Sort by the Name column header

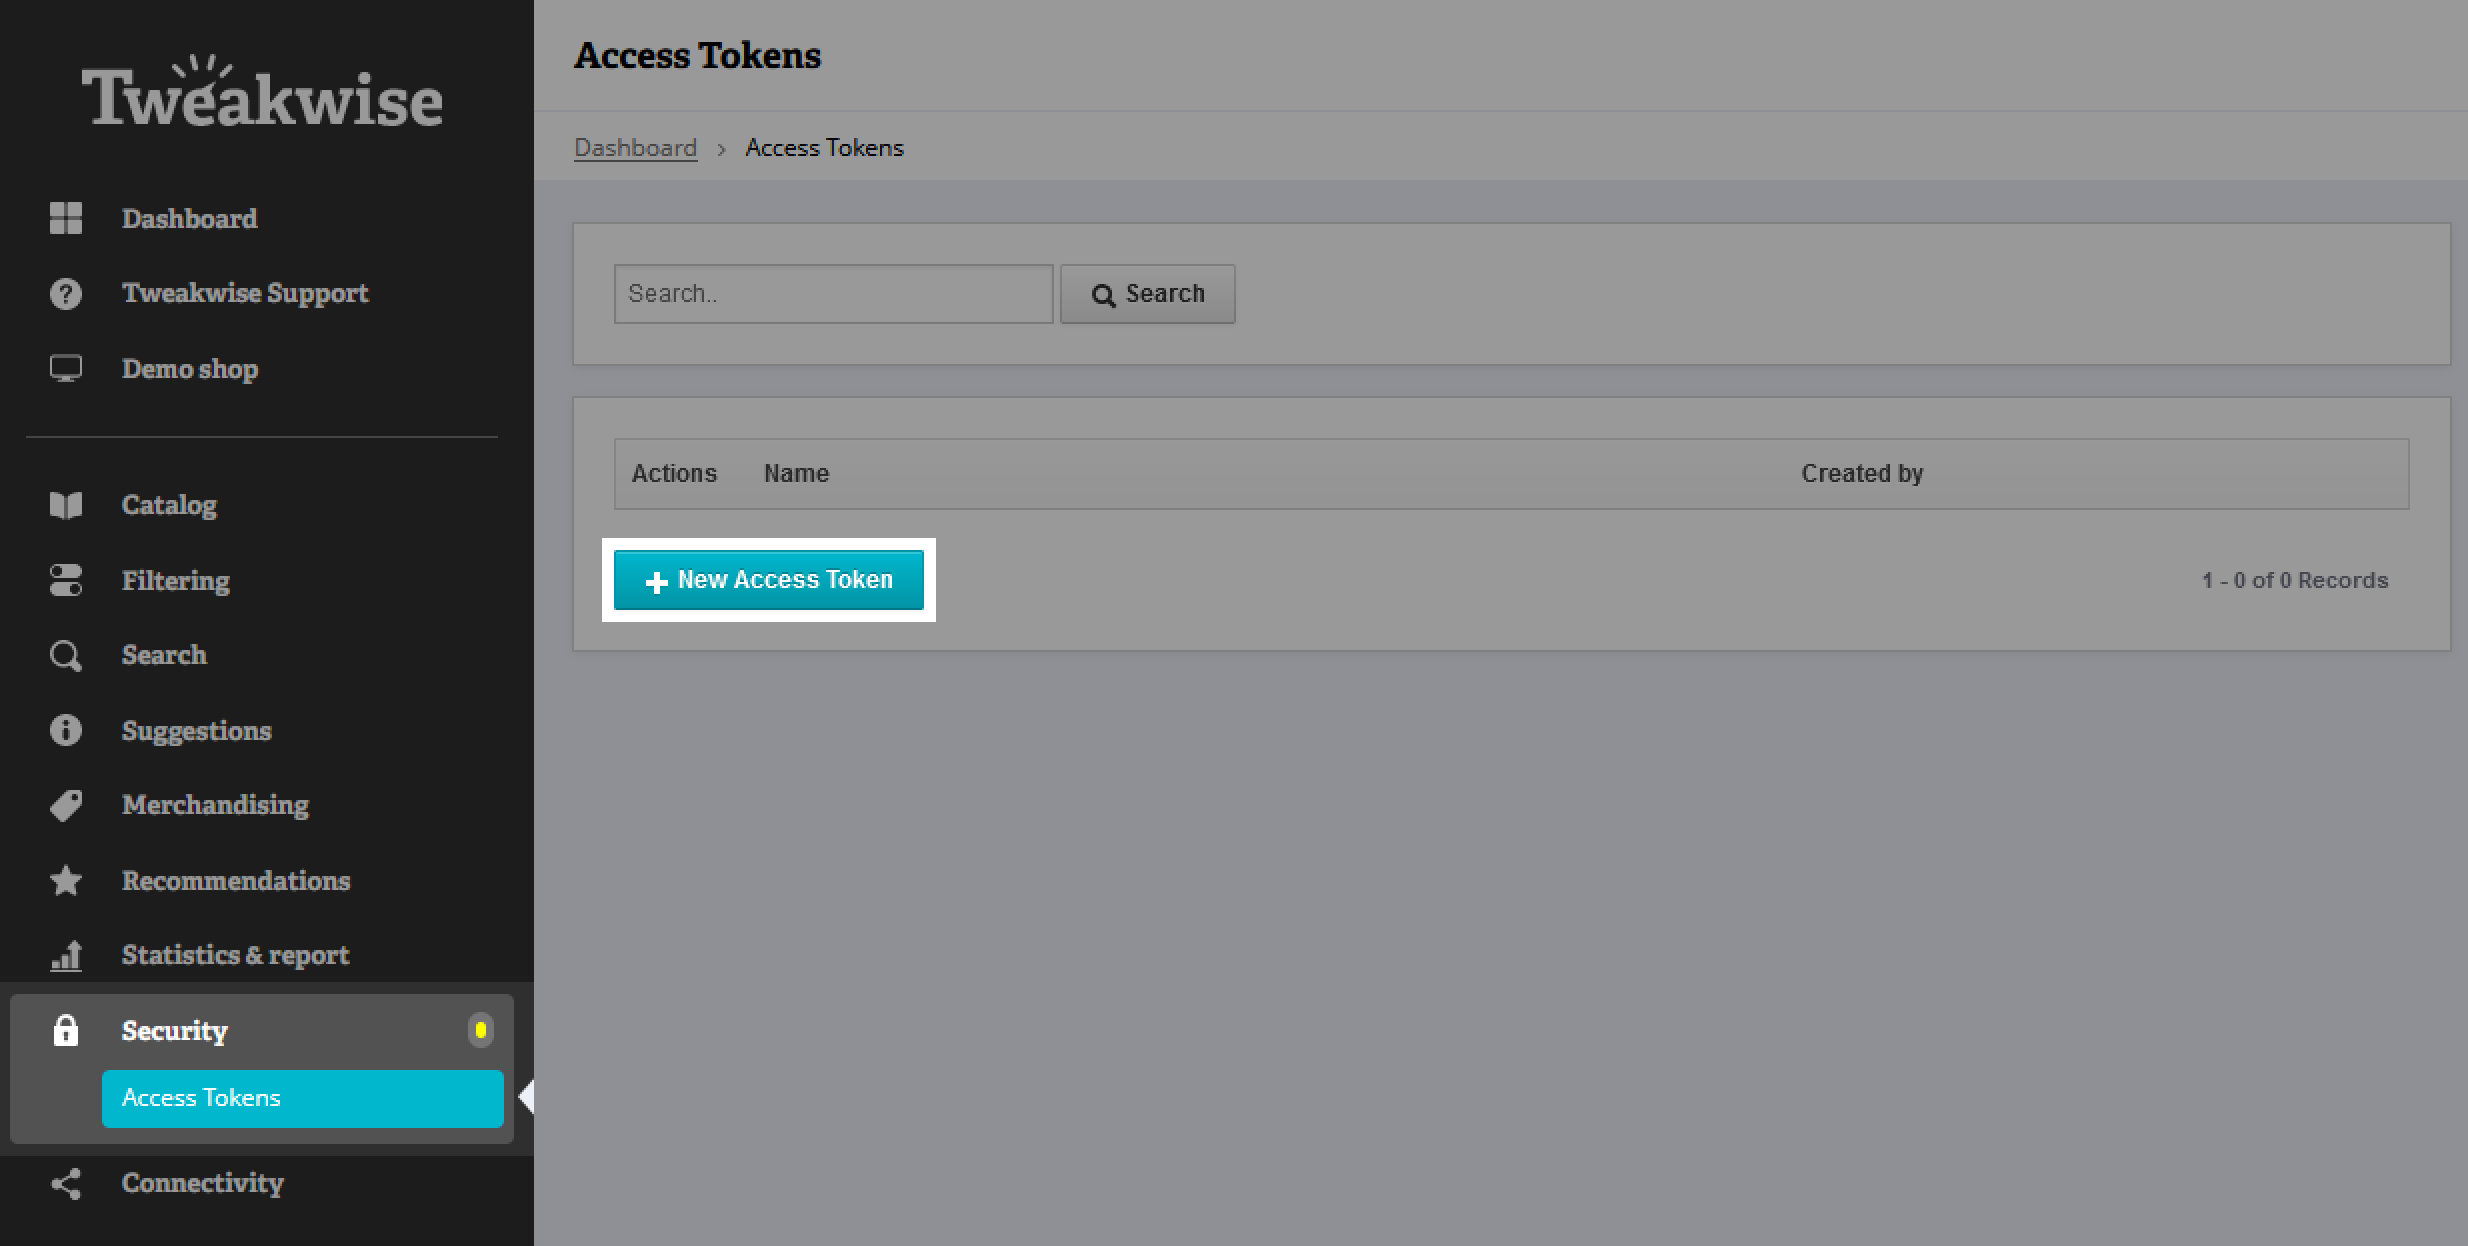(796, 474)
